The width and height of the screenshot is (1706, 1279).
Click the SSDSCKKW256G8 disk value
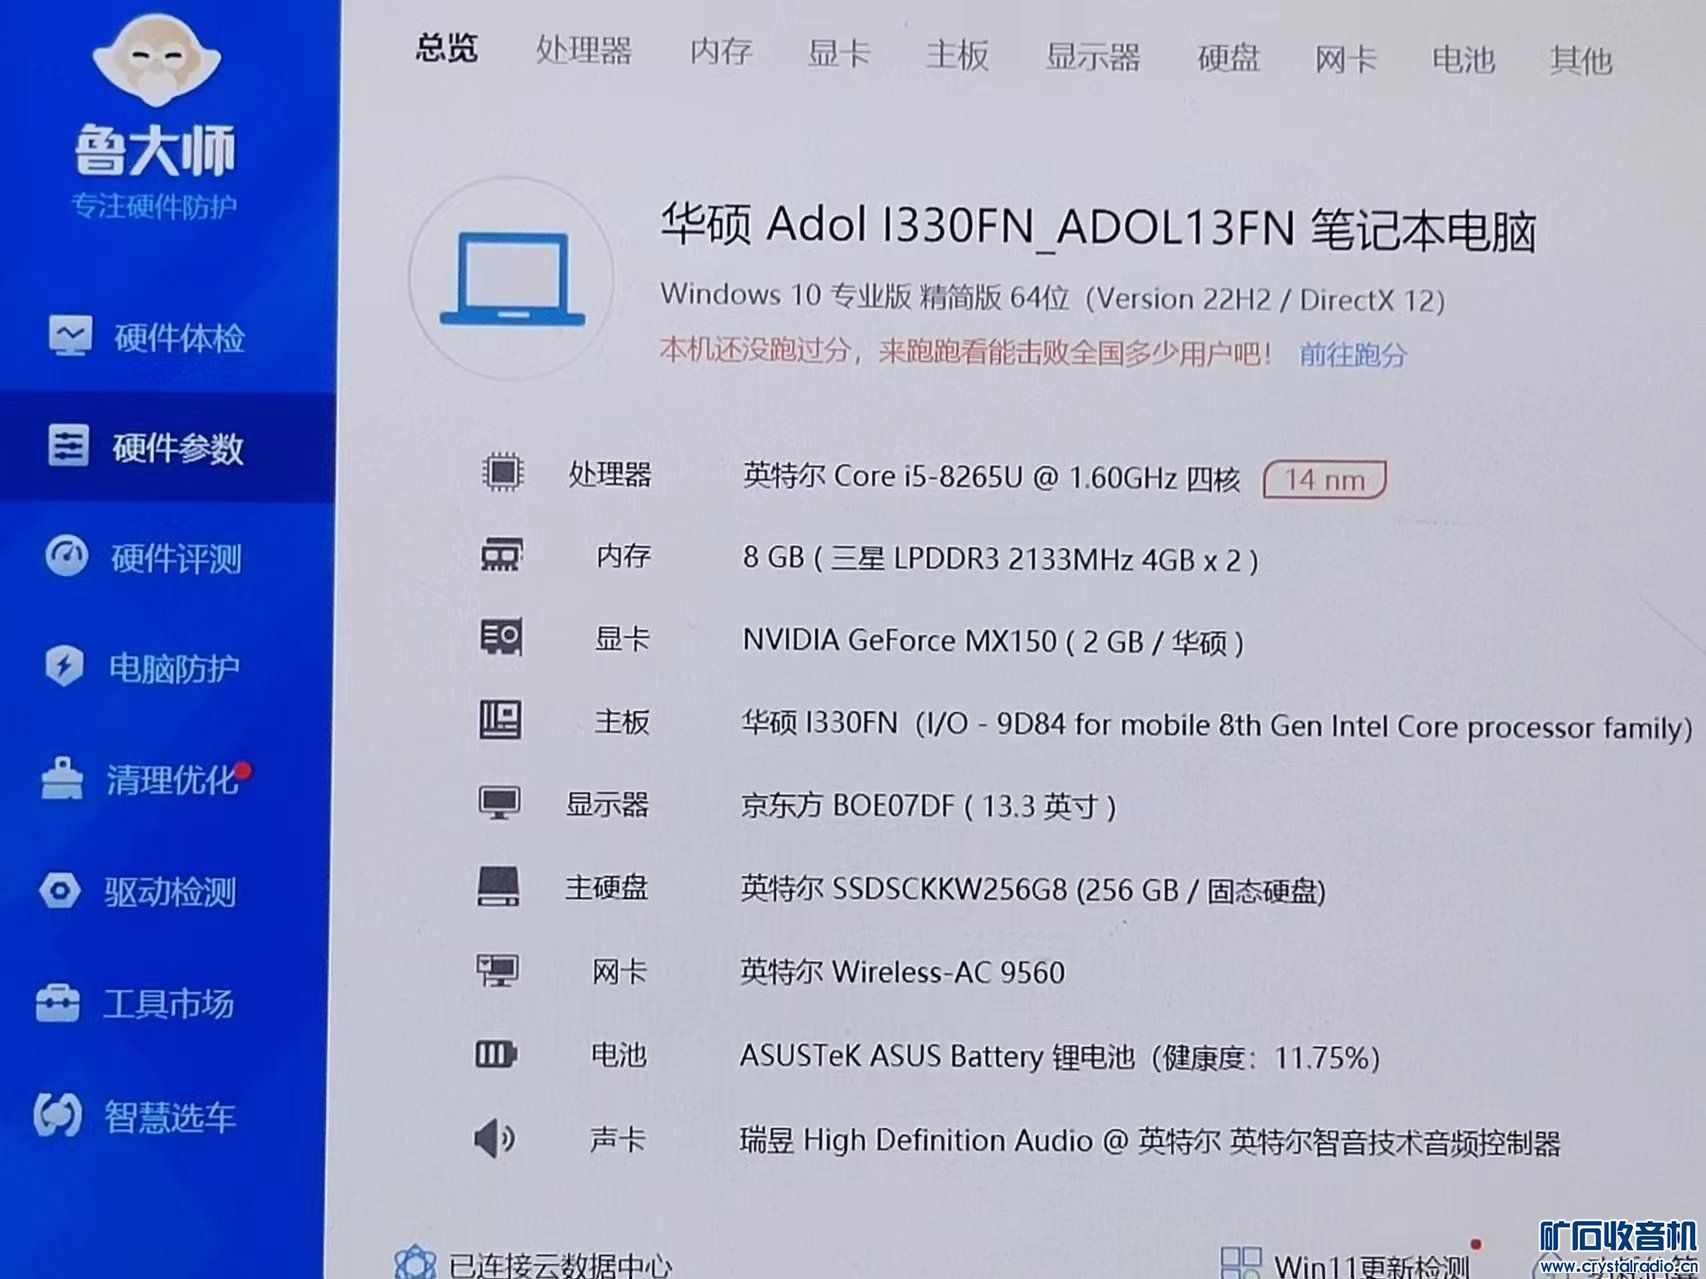1033,889
